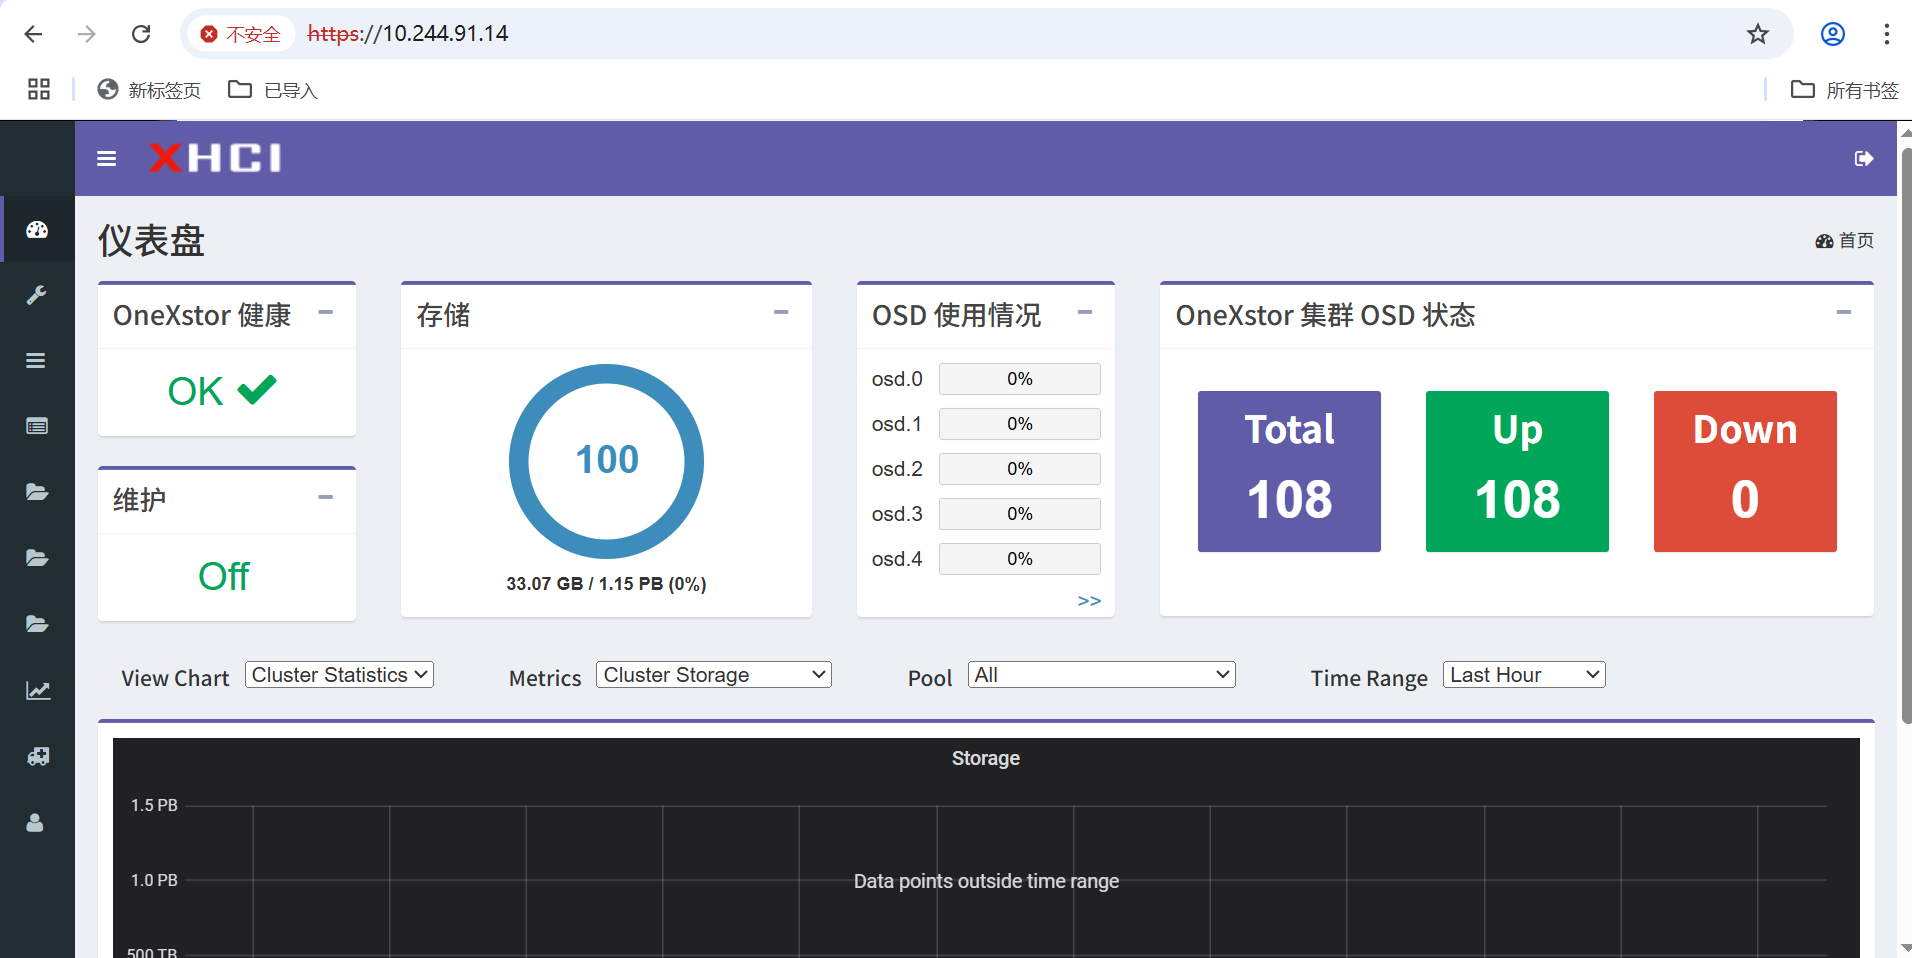
Task: Click the ambulance icon in sidebar
Action: 37,756
